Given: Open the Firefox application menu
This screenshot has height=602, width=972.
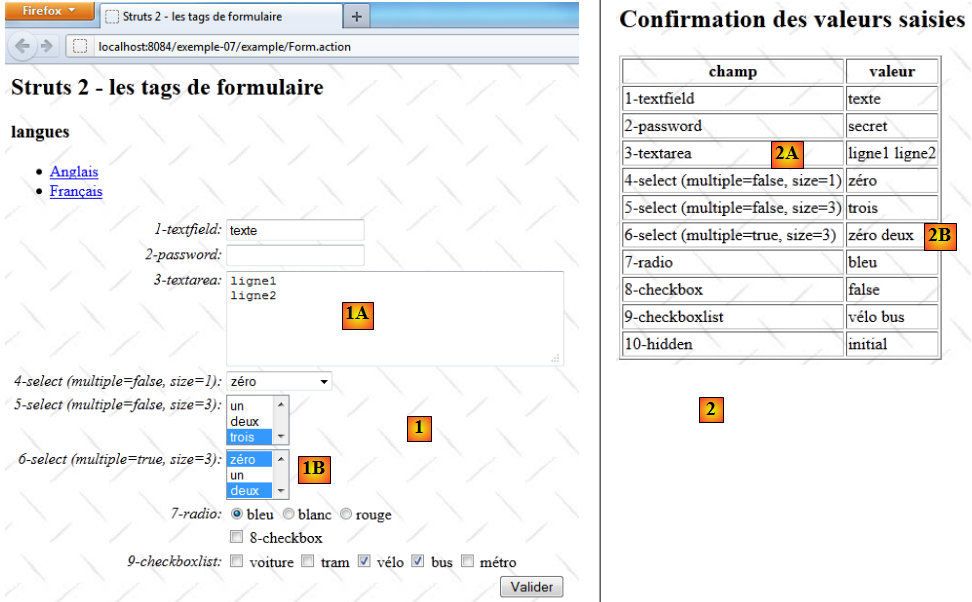Looking at the screenshot, I should pyautogui.click(x=48, y=11).
